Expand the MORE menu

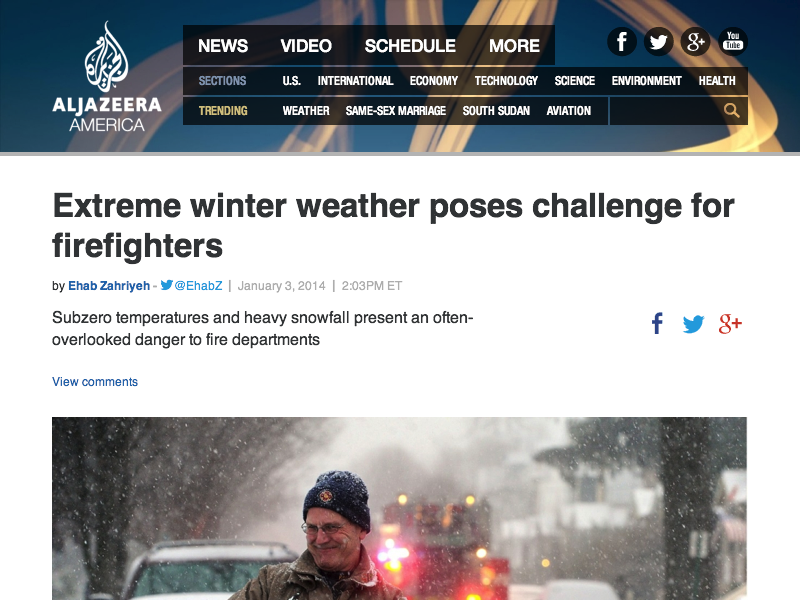[514, 46]
